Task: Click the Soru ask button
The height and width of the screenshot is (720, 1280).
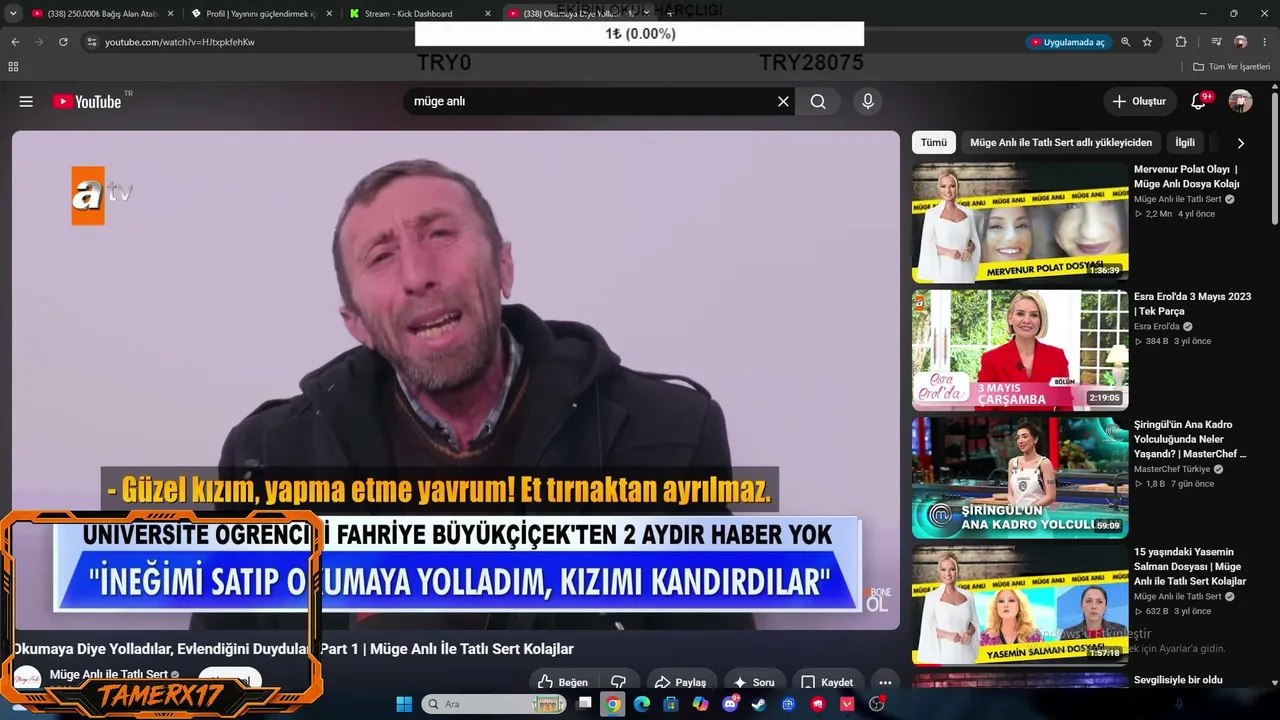Action: point(754,682)
